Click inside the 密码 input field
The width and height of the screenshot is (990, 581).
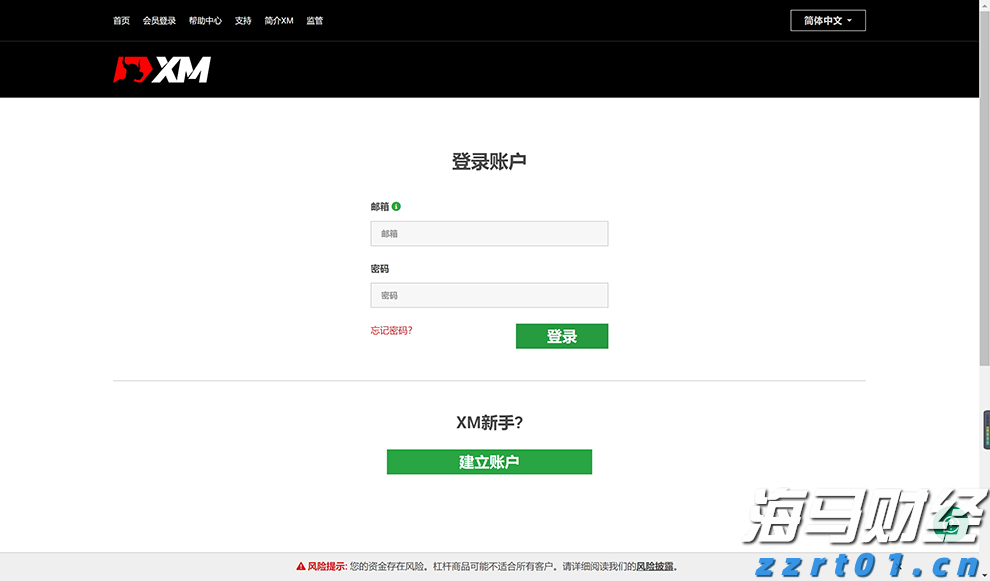pos(489,295)
